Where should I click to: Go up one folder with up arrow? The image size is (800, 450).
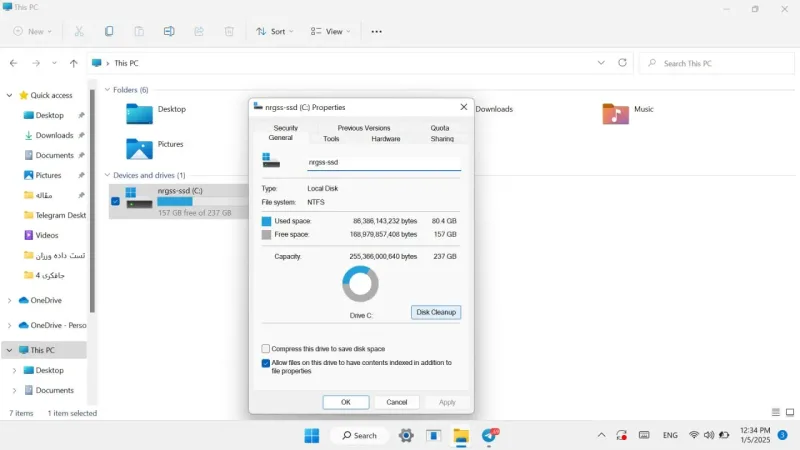pyautogui.click(x=73, y=63)
